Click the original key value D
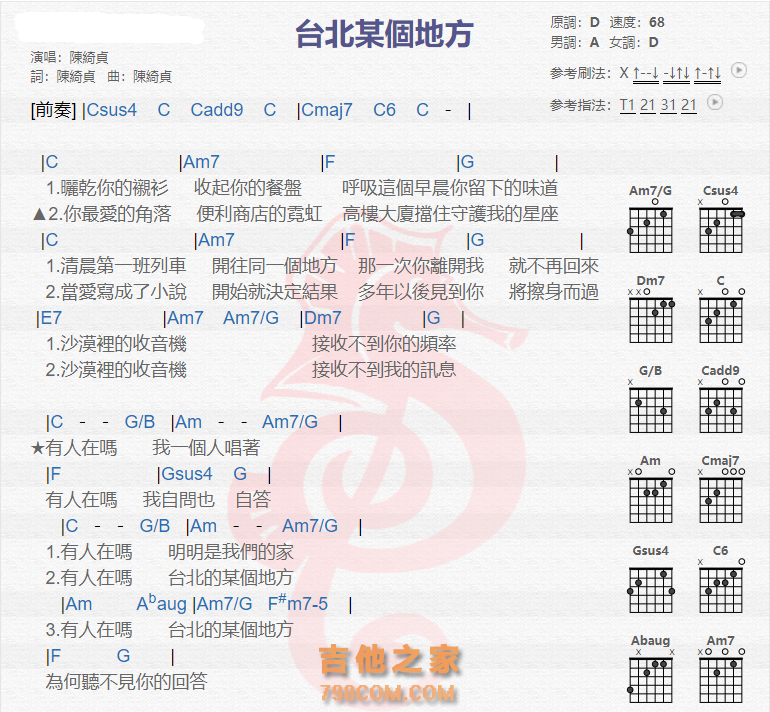 coord(595,22)
